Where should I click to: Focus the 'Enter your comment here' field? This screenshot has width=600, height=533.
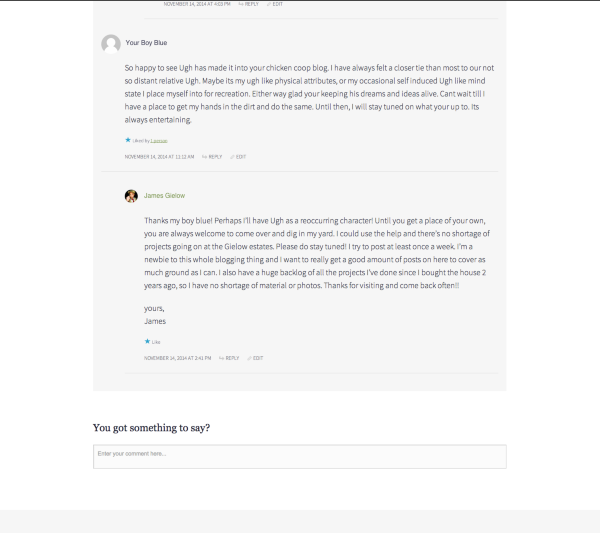(299, 456)
